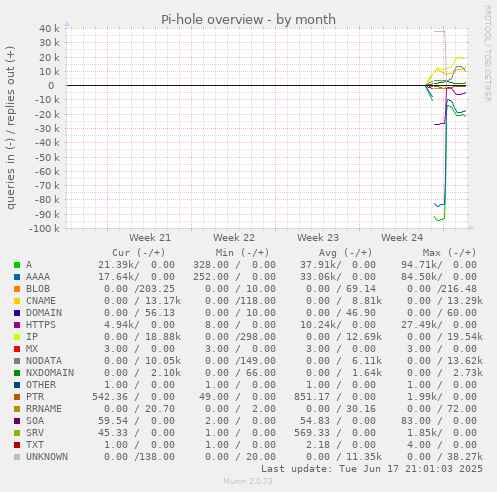Screen dimensions: 497x492
Task: Click the Week 24 axis label
Action: (402, 238)
